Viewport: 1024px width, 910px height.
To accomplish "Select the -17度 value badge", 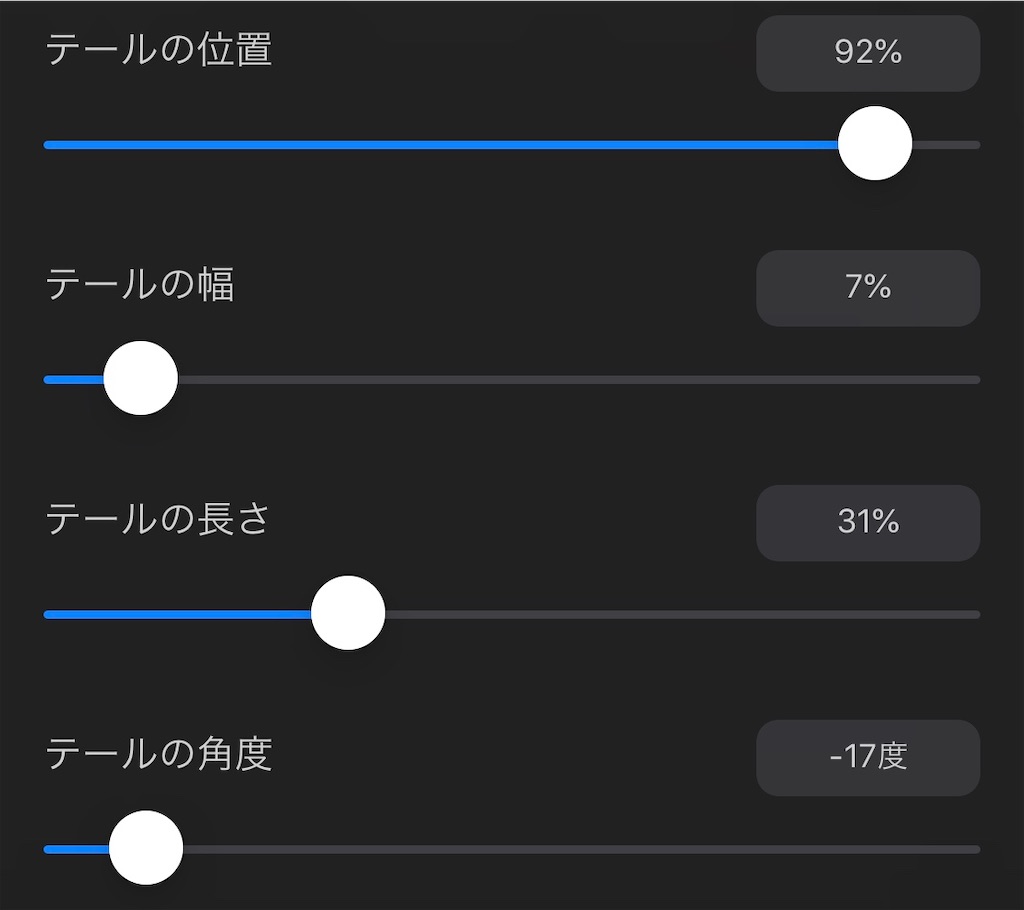I will pos(868,758).
